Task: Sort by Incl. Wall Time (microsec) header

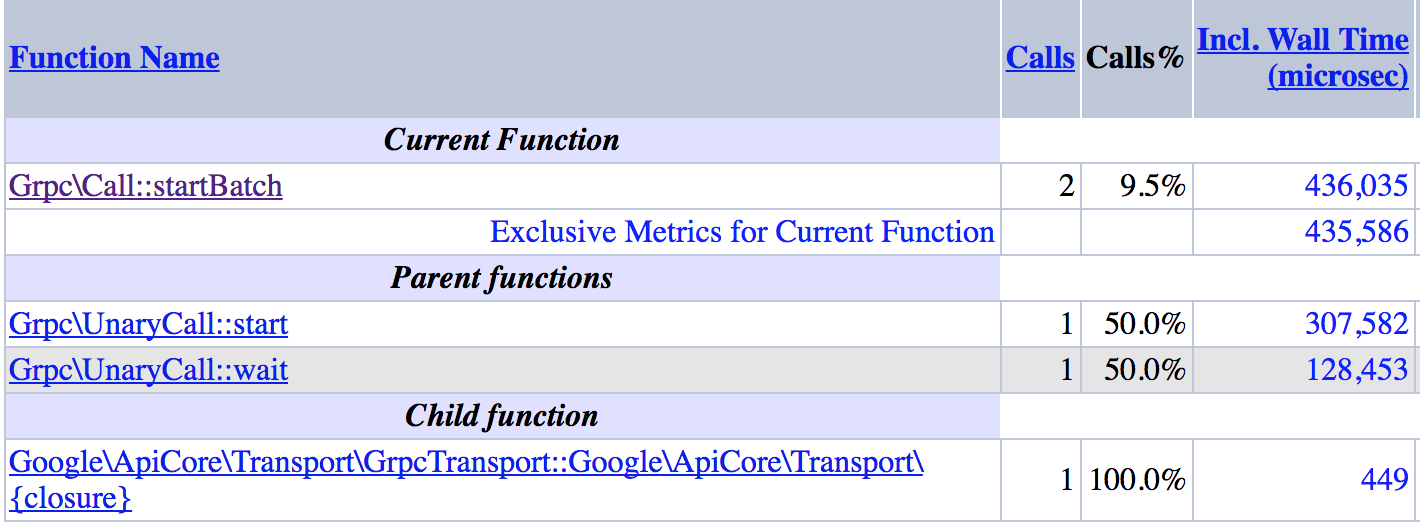Action: pyautogui.click(x=1303, y=58)
